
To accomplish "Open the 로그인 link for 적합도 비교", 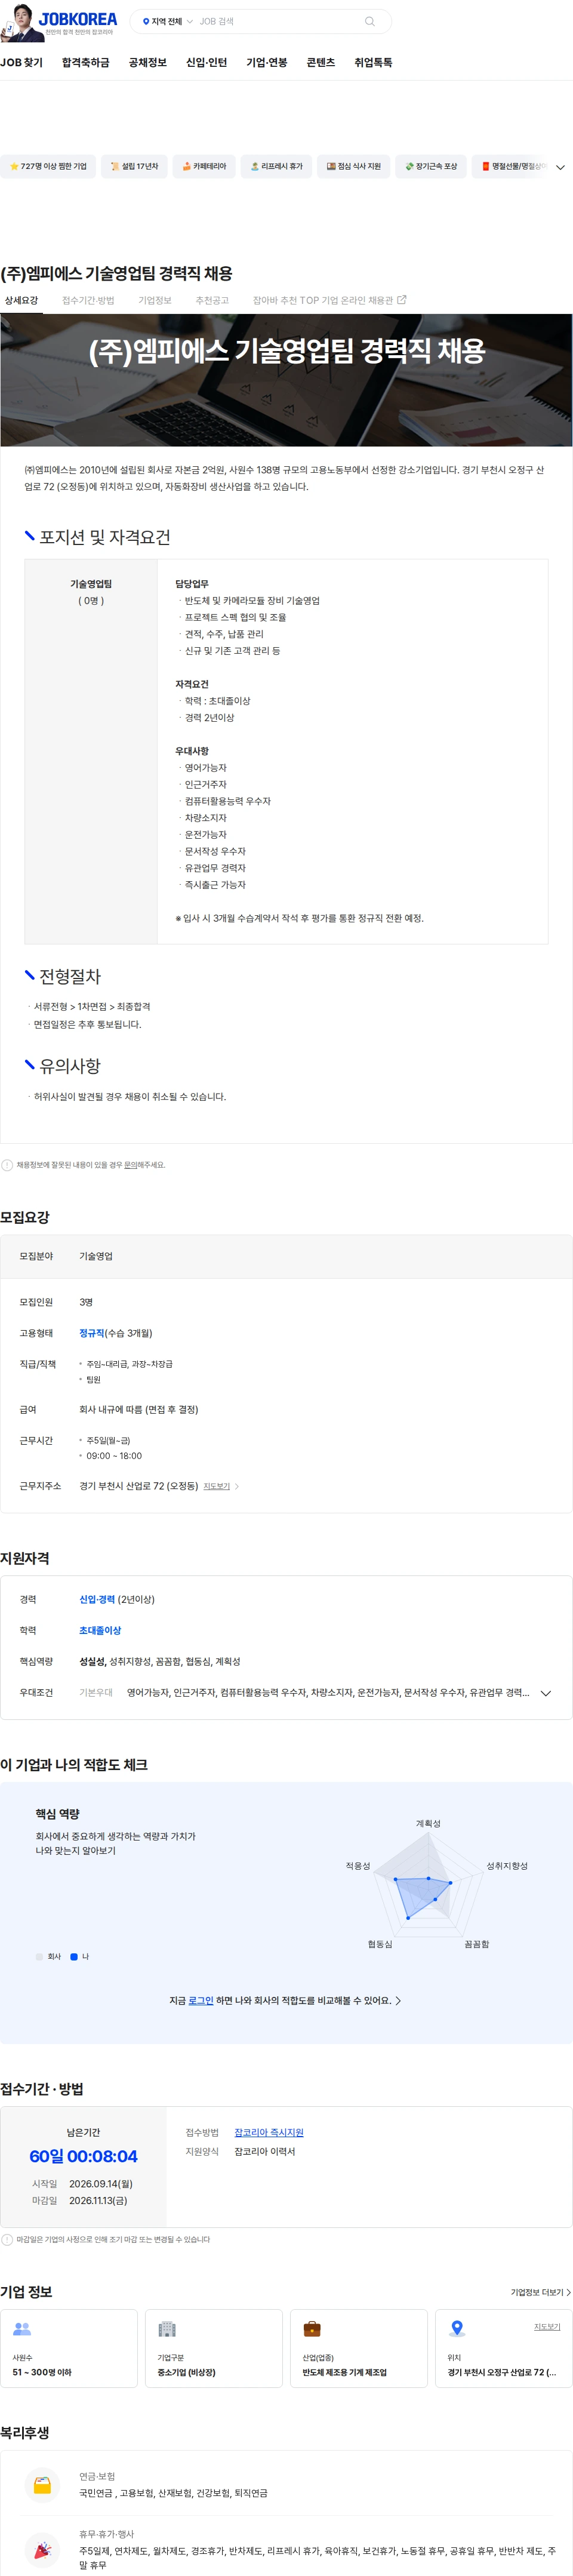I will [201, 2000].
